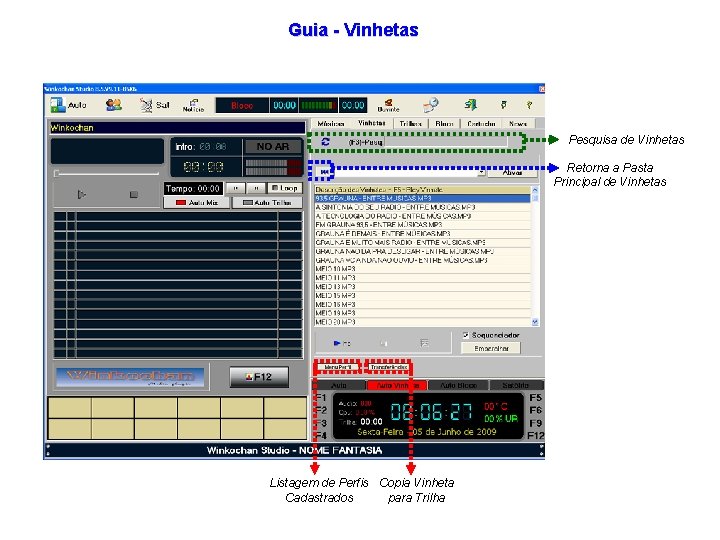720x540 pixels.
Task: Switch to the Vinhetas tab
Action: tap(371, 123)
